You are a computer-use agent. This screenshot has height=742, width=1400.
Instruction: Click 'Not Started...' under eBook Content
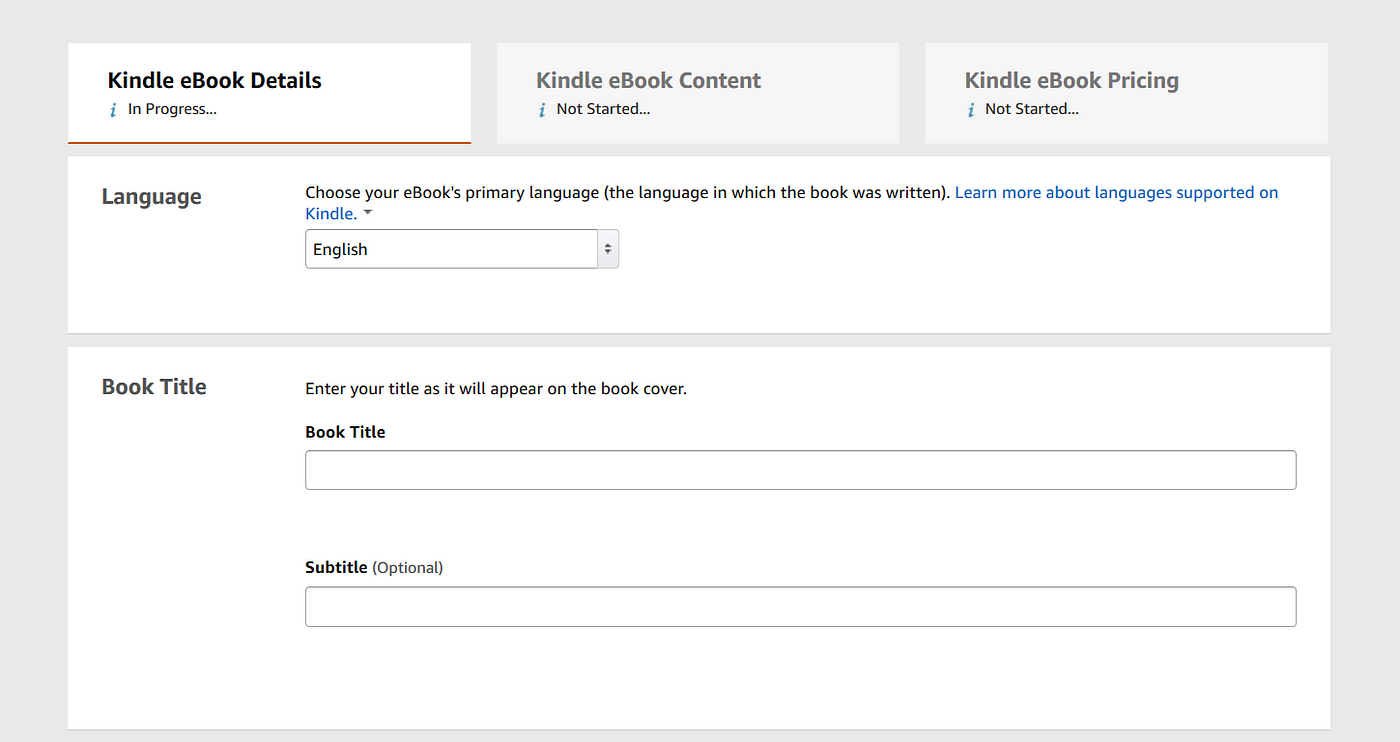(x=603, y=109)
